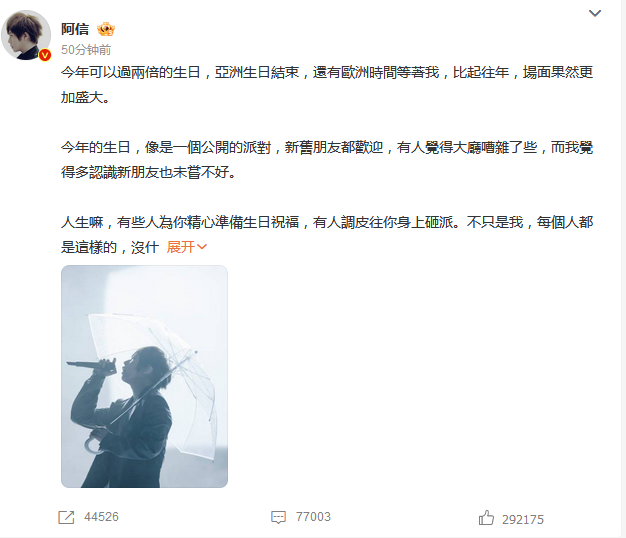
Task: Click the paragraph about 公開的派對
Action: [327, 160]
